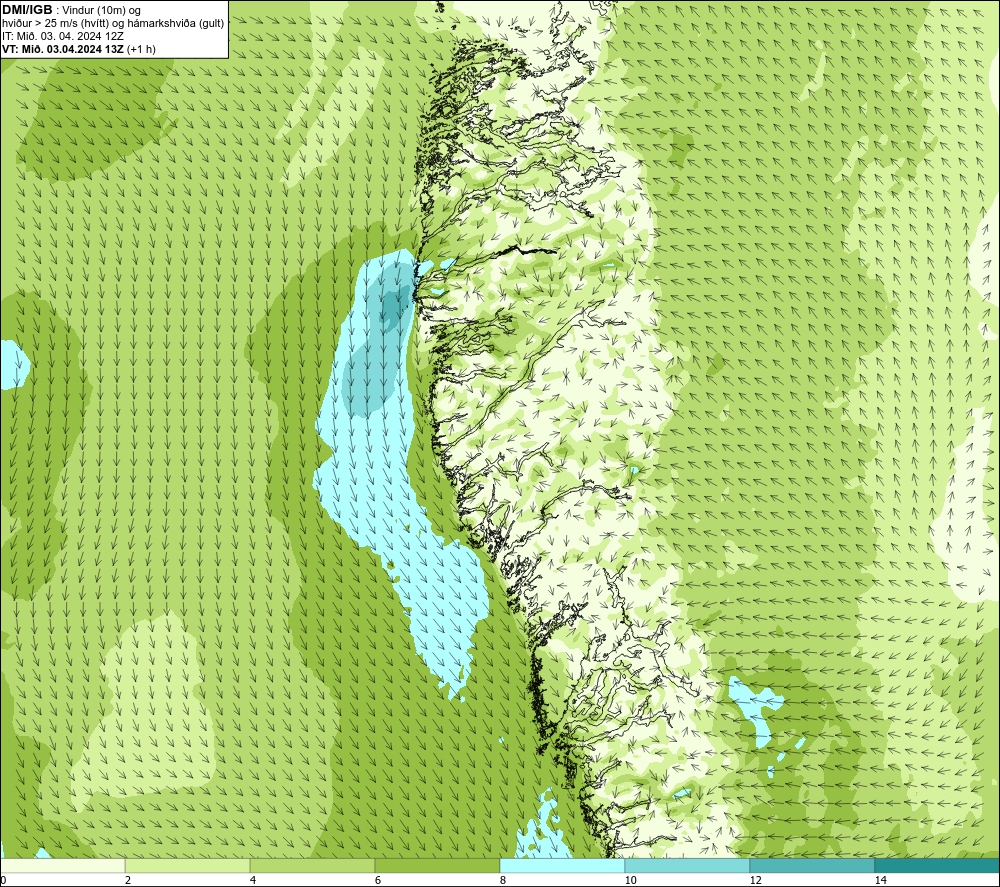Click the 10–12 m/s teal legend swatch
This screenshot has width=1000, height=887.
(688, 866)
